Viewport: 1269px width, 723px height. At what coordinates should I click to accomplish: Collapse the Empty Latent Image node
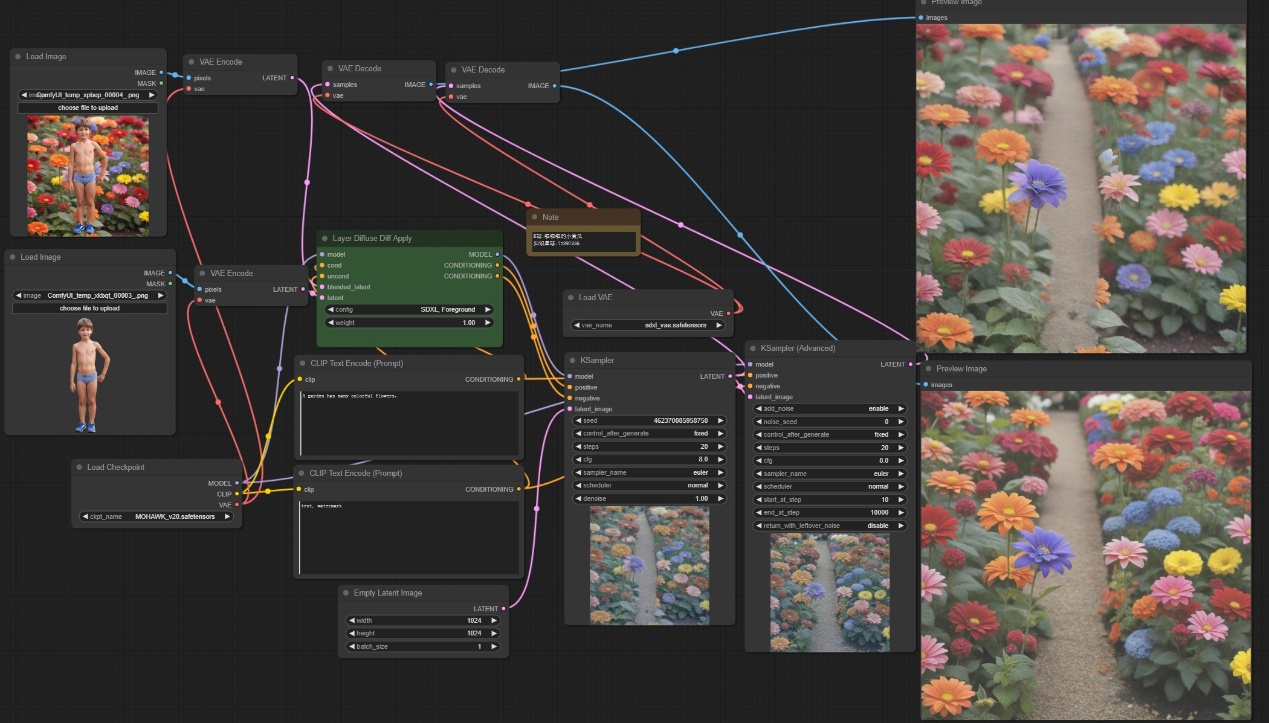click(x=346, y=593)
